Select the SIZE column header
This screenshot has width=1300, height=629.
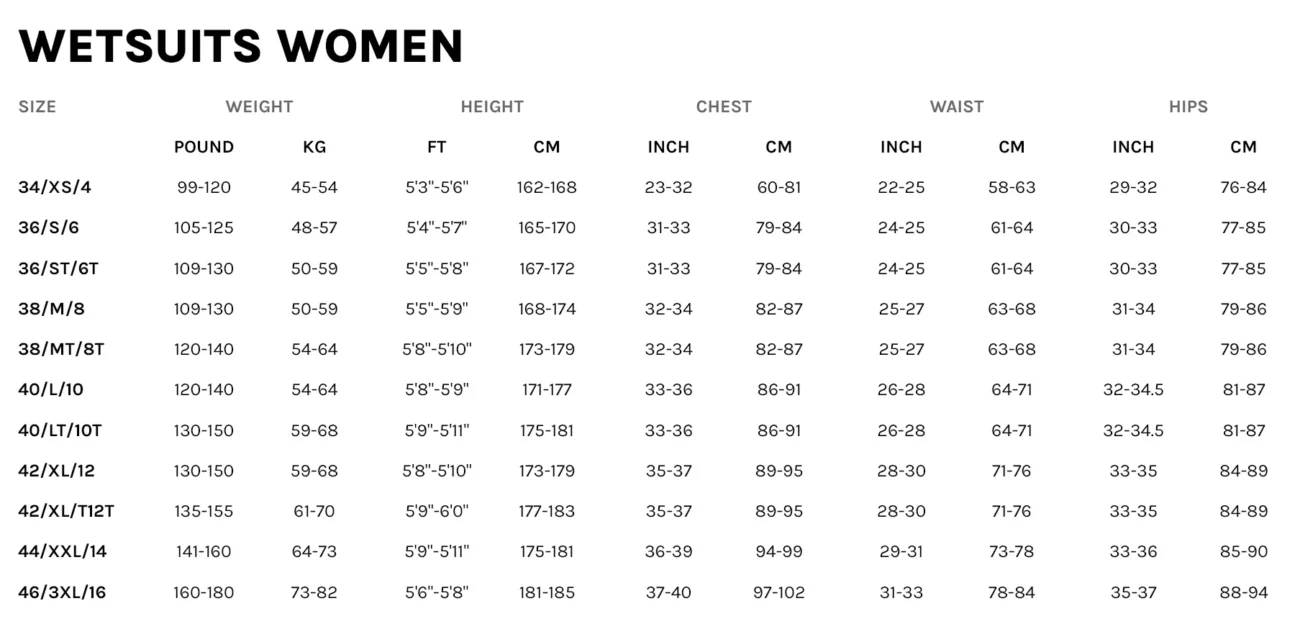coord(37,106)
